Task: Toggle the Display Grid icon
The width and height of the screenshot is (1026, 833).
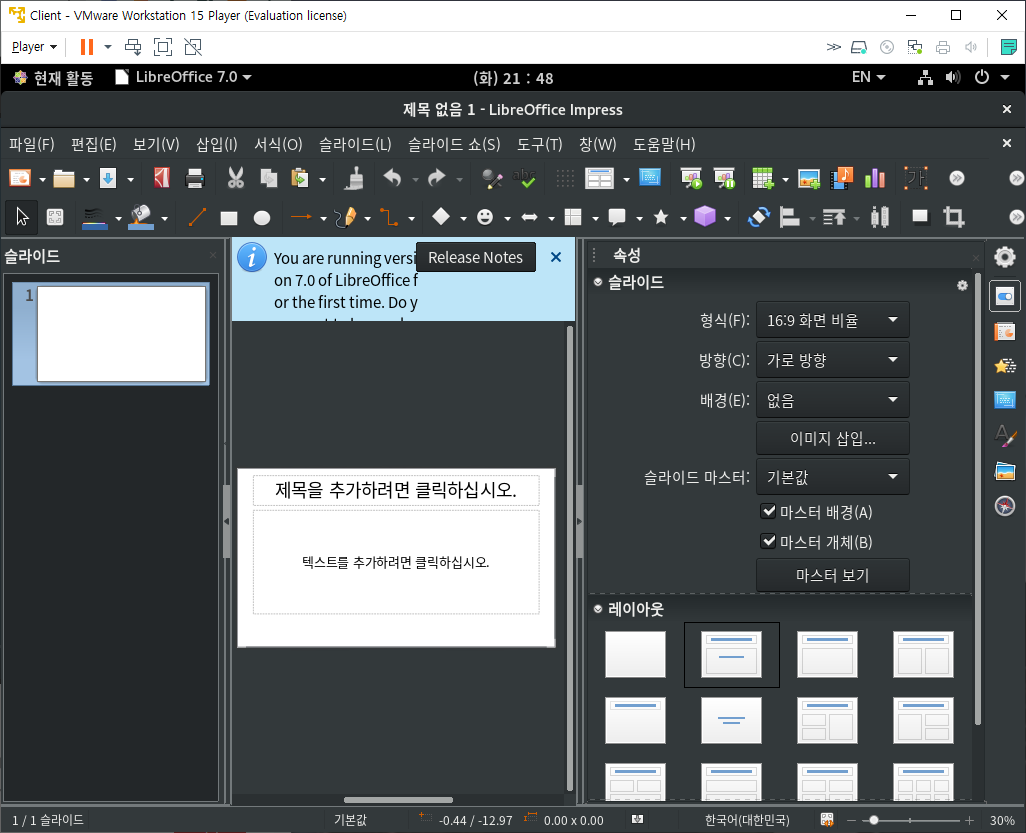Action: [x=565, y=178]
